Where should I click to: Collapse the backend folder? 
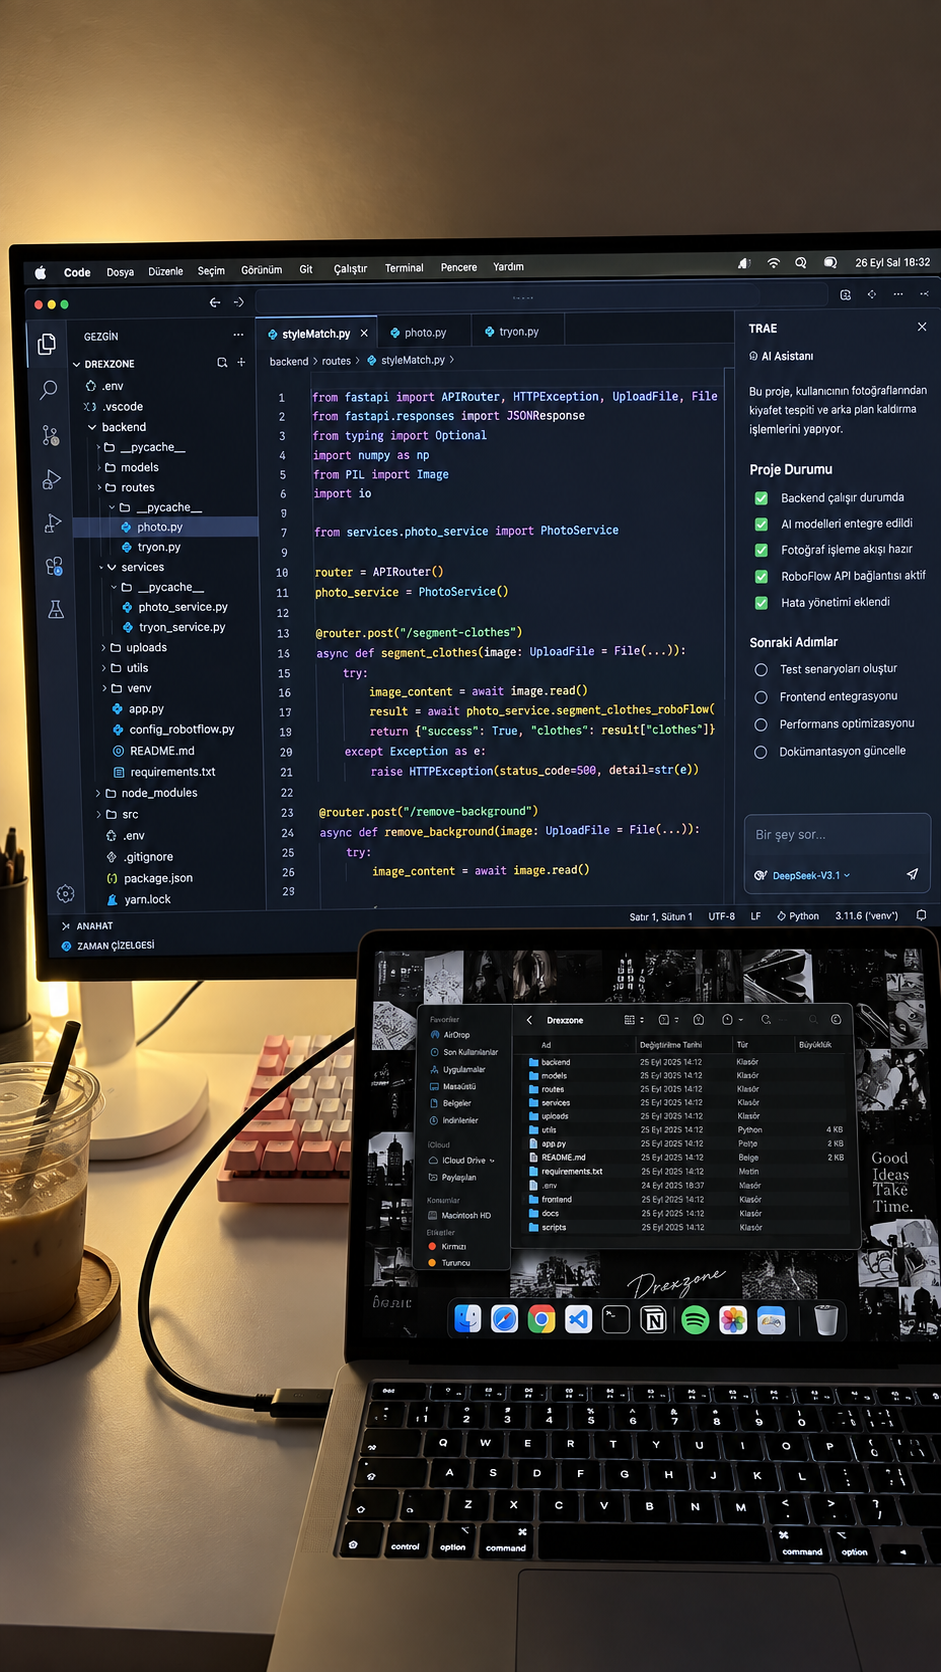tap(92, 427)
